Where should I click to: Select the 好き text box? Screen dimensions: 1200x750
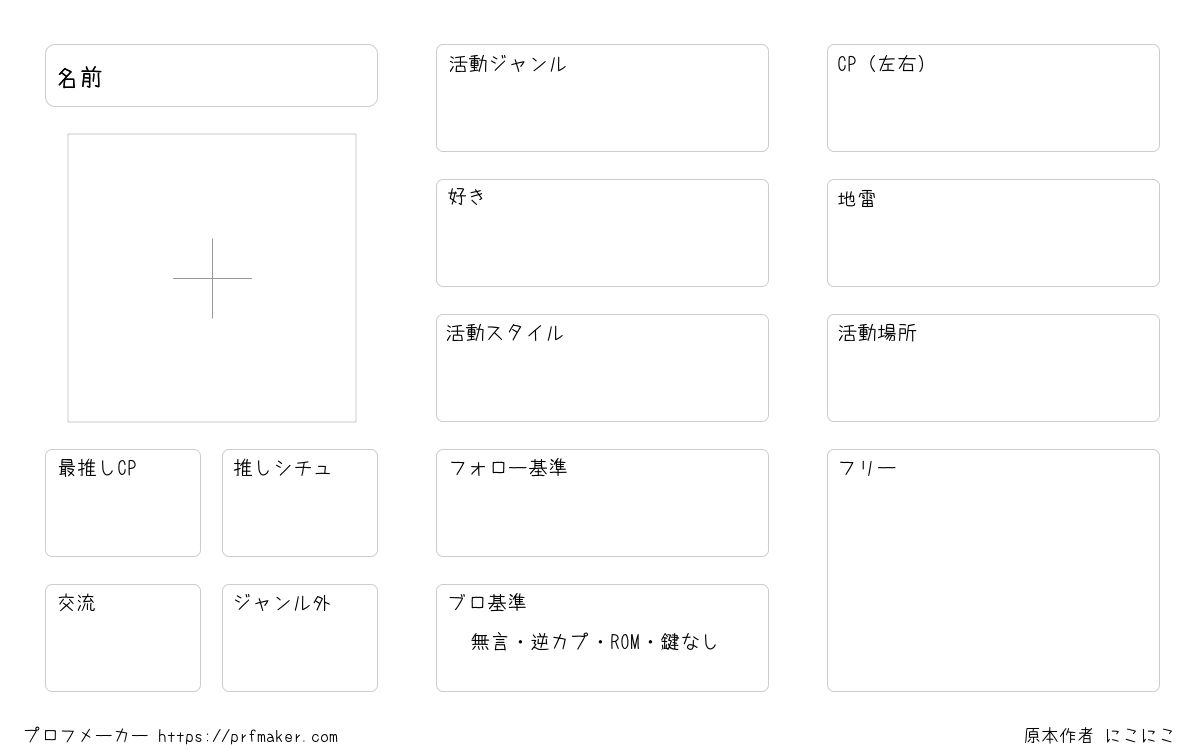[x=602, y=233]
